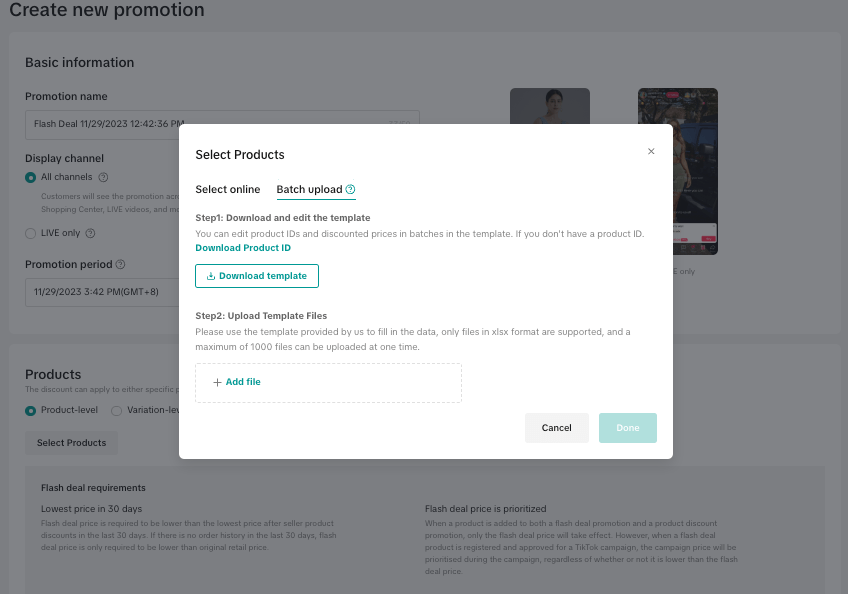This screenshot has width=848, height=594.
Task: Click the Batch upload help icon
Action: [x=350, y=190]
